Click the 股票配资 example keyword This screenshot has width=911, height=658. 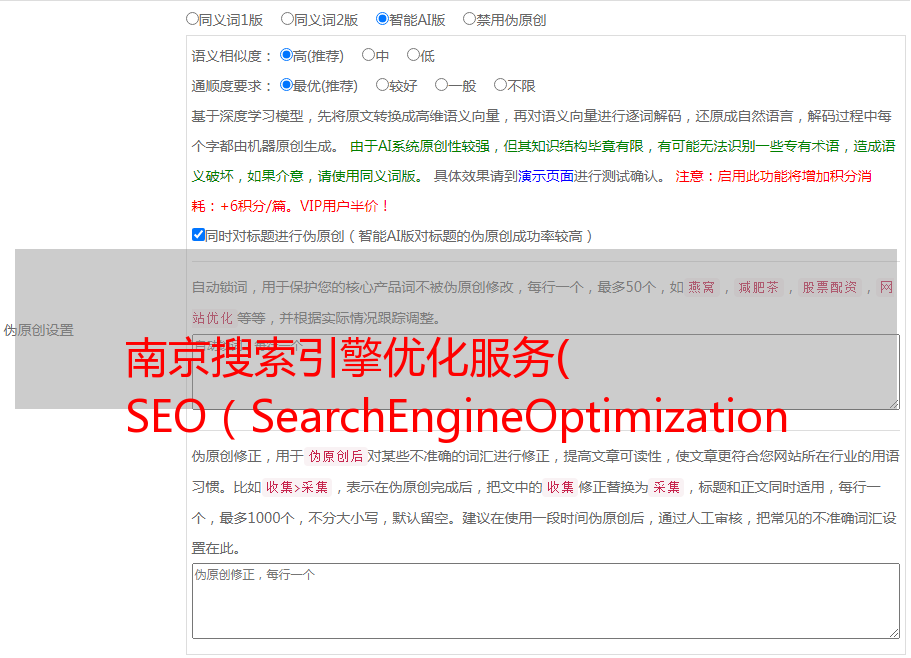[830, 287]
